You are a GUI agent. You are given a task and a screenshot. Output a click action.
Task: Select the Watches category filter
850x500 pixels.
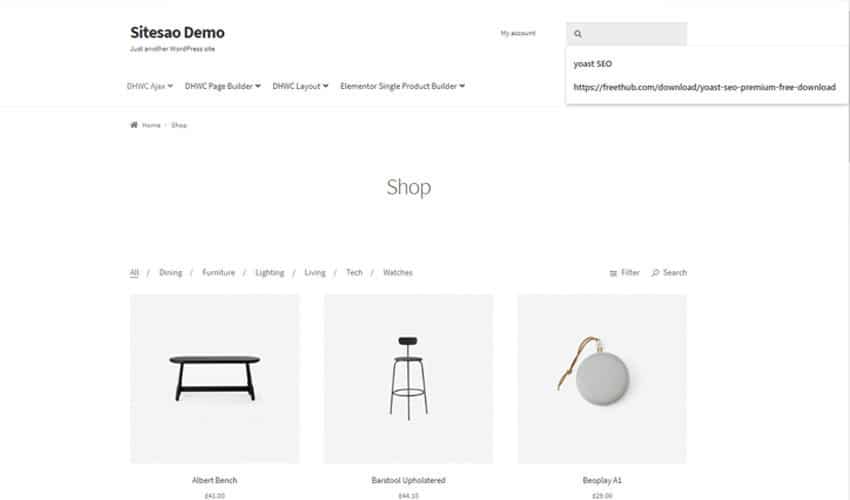point(398,272)
